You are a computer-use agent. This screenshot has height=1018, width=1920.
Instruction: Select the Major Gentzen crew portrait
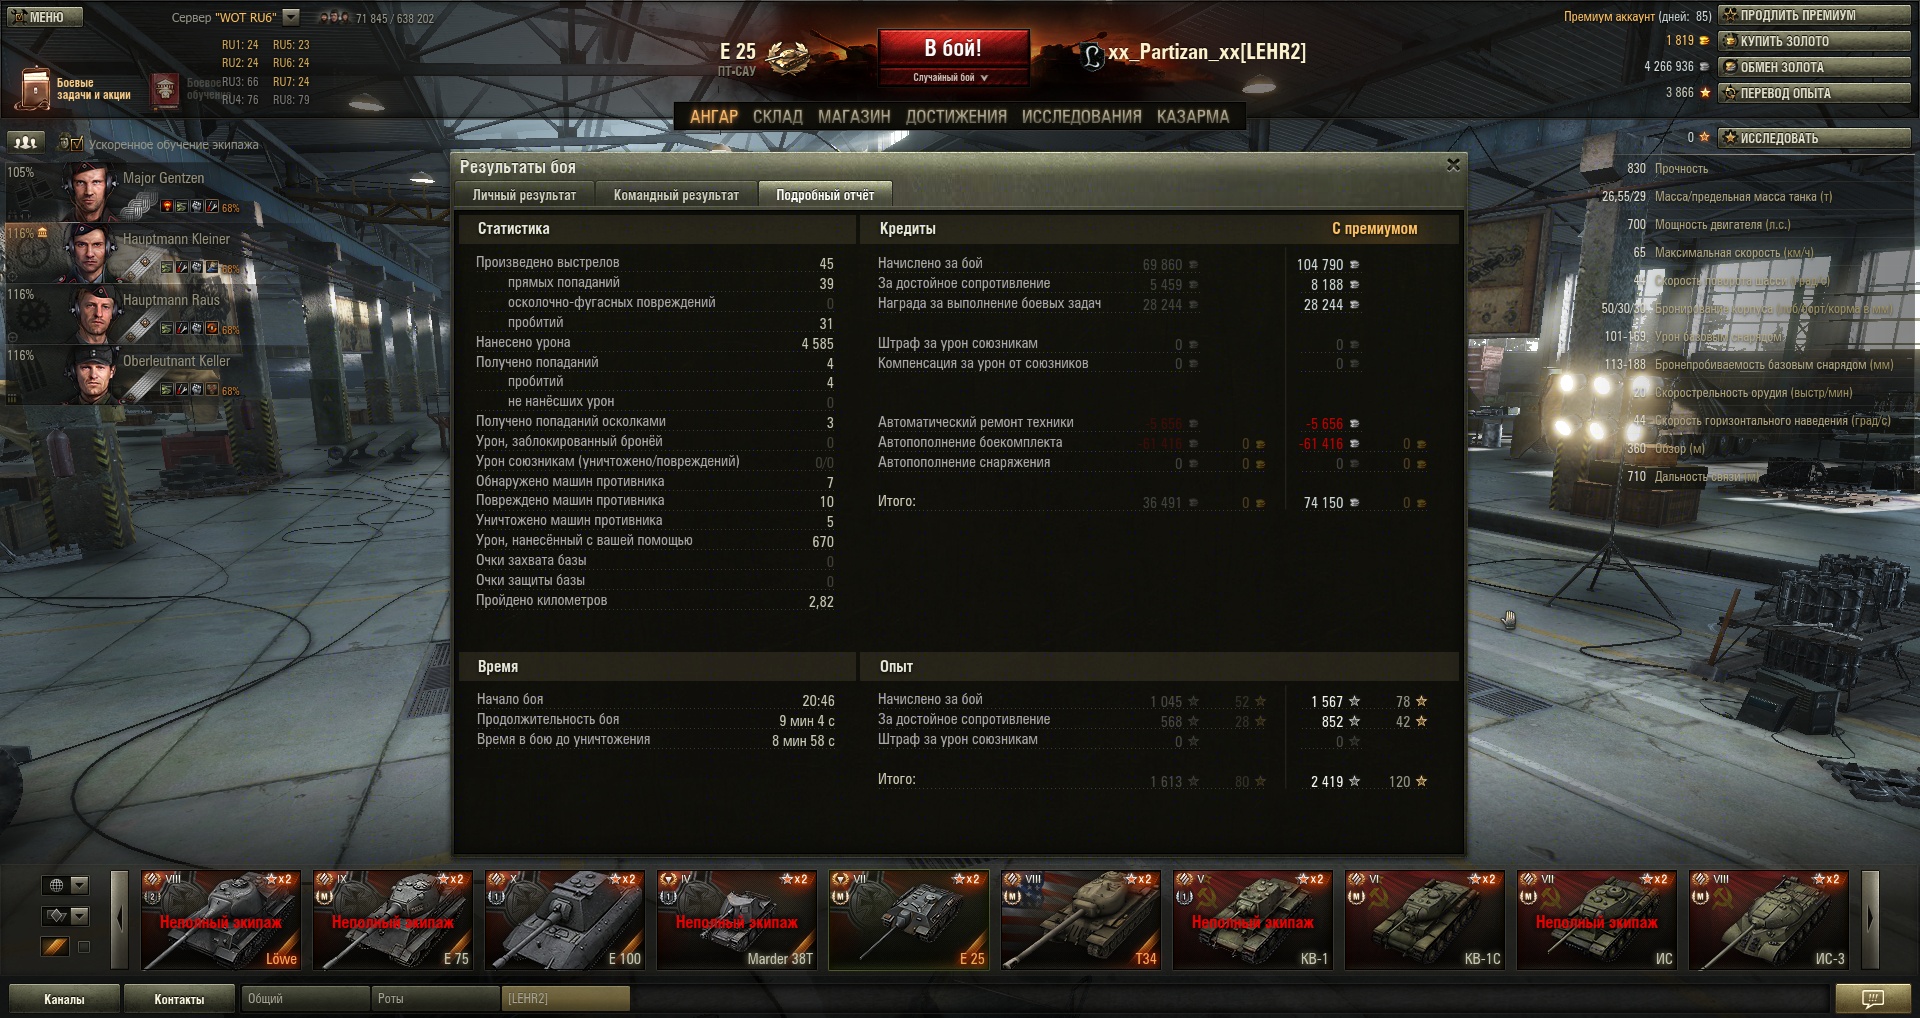(90, 191)
